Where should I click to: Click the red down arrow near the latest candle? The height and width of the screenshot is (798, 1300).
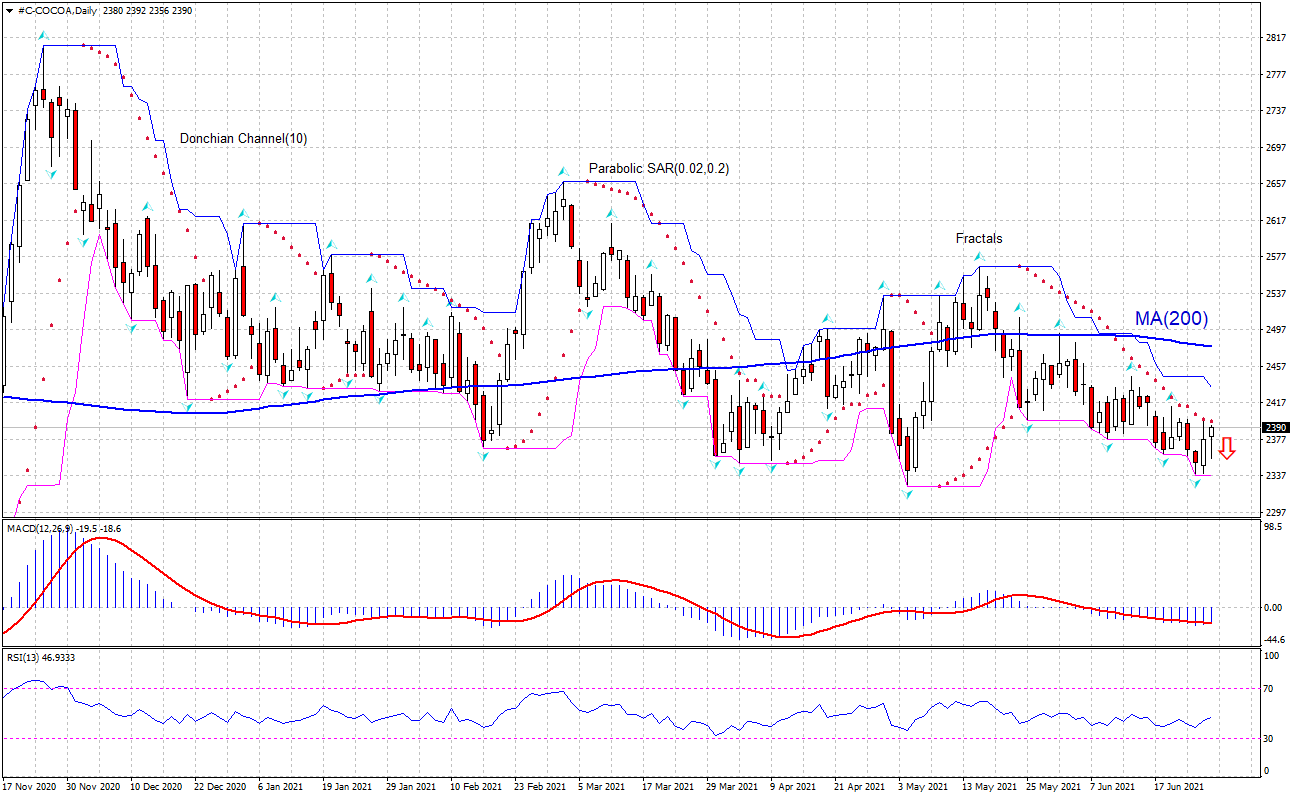point(1227,450)
